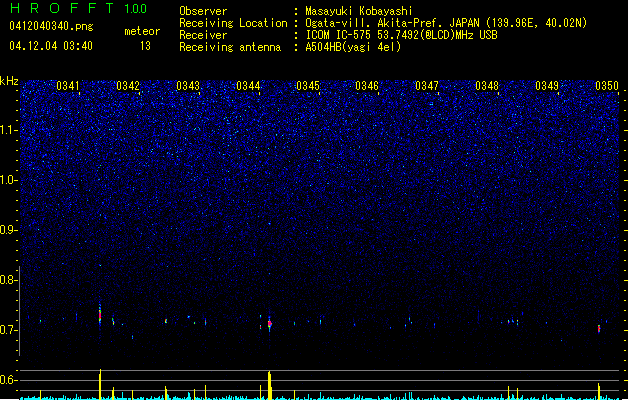
Task: Click the 0349 time marker
Action: click(547, 86)
